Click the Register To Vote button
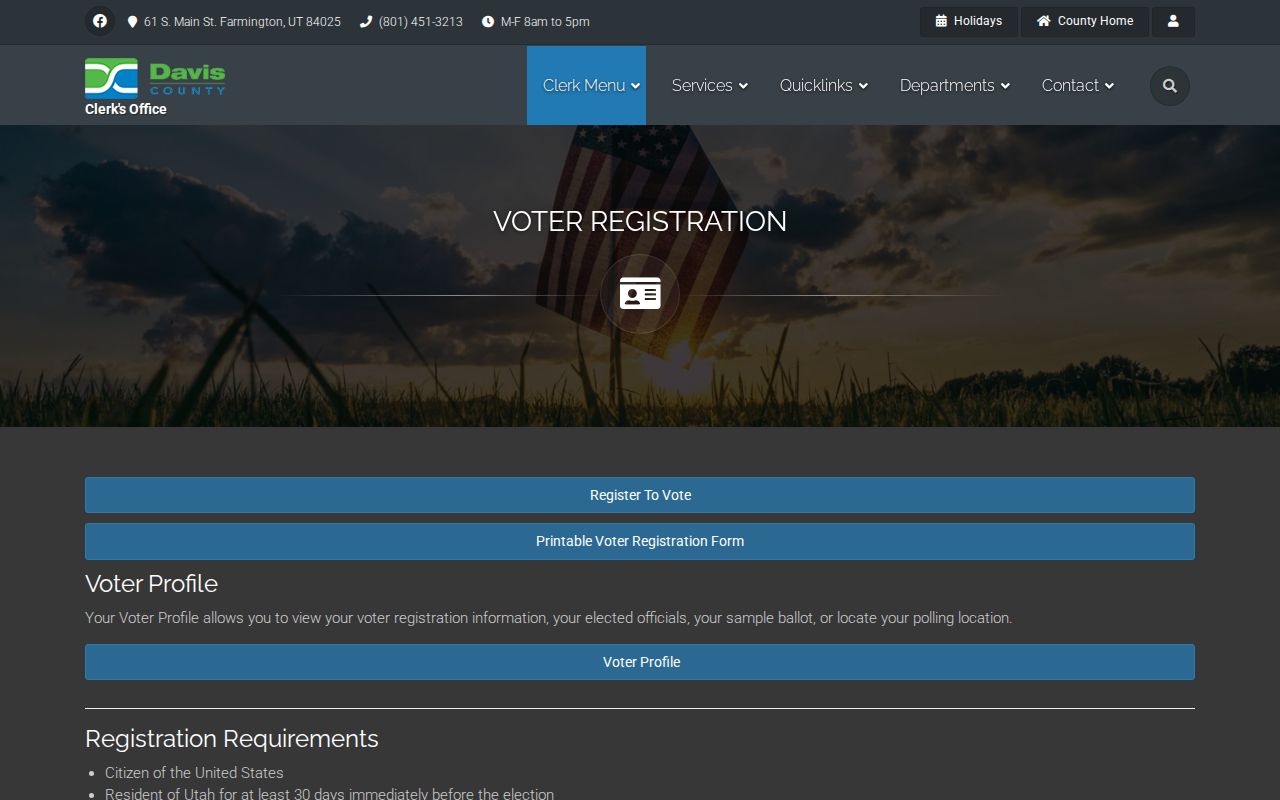 click(640, 495)
